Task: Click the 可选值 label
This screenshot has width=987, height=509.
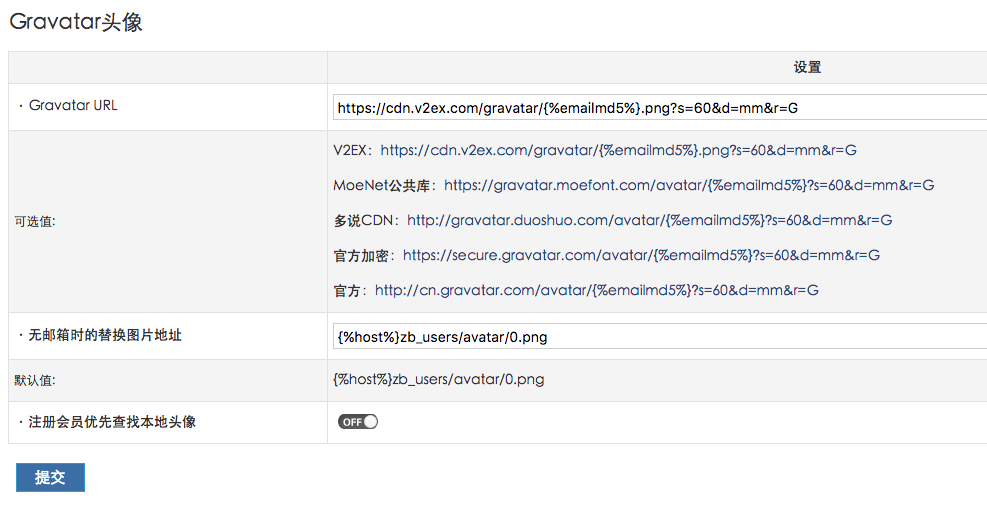Action: pos(35,222)
